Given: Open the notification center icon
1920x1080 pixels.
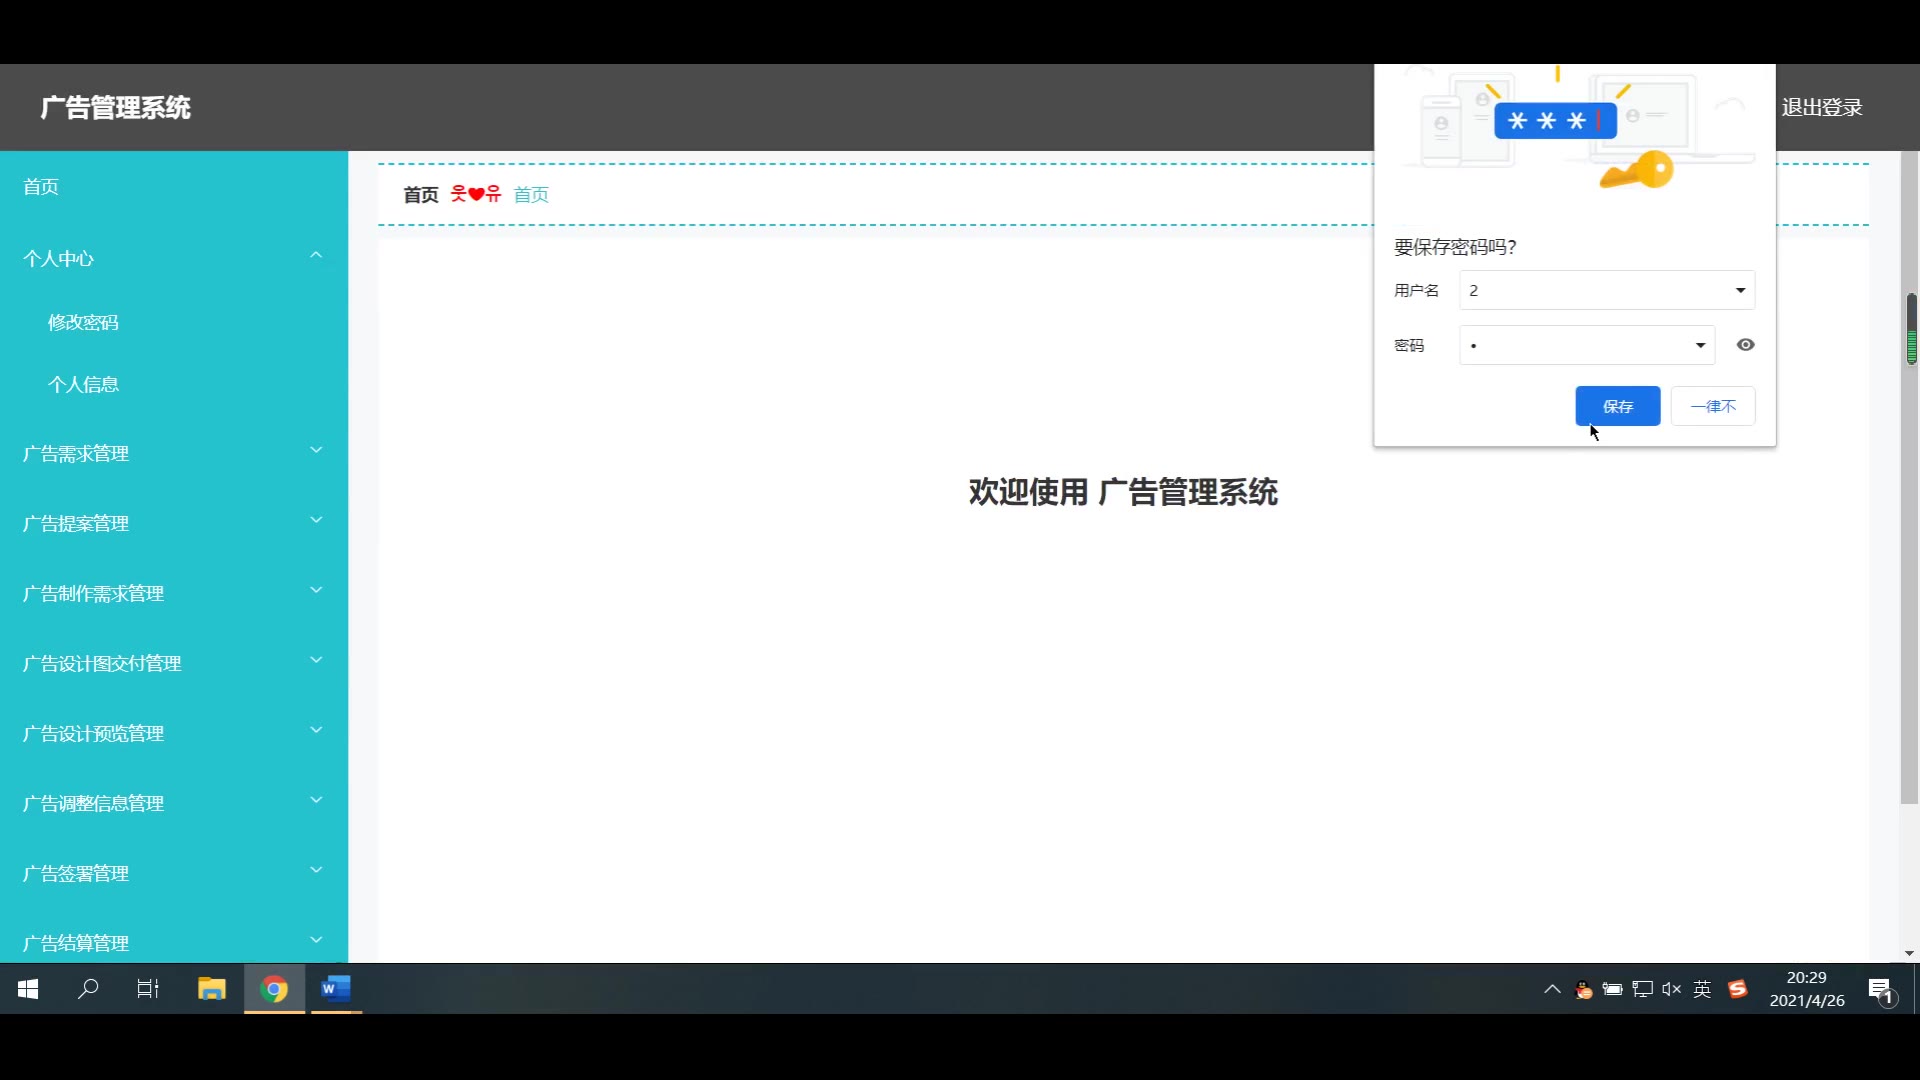Looking at the screenshot, I should pos(1880,990).
